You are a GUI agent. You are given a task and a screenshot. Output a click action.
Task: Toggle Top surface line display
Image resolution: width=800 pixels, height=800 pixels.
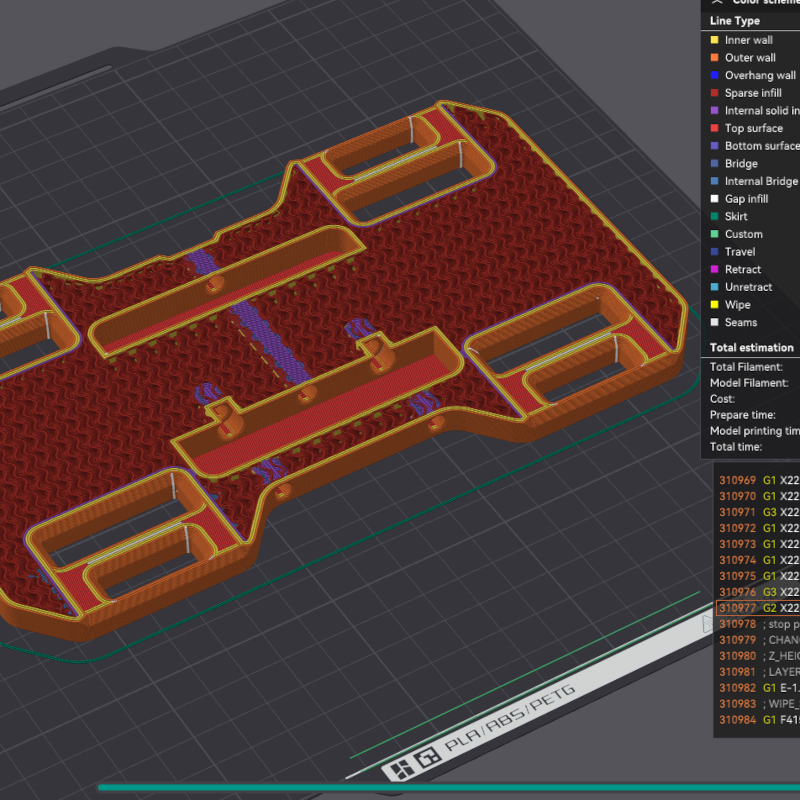tap(753, 128)
